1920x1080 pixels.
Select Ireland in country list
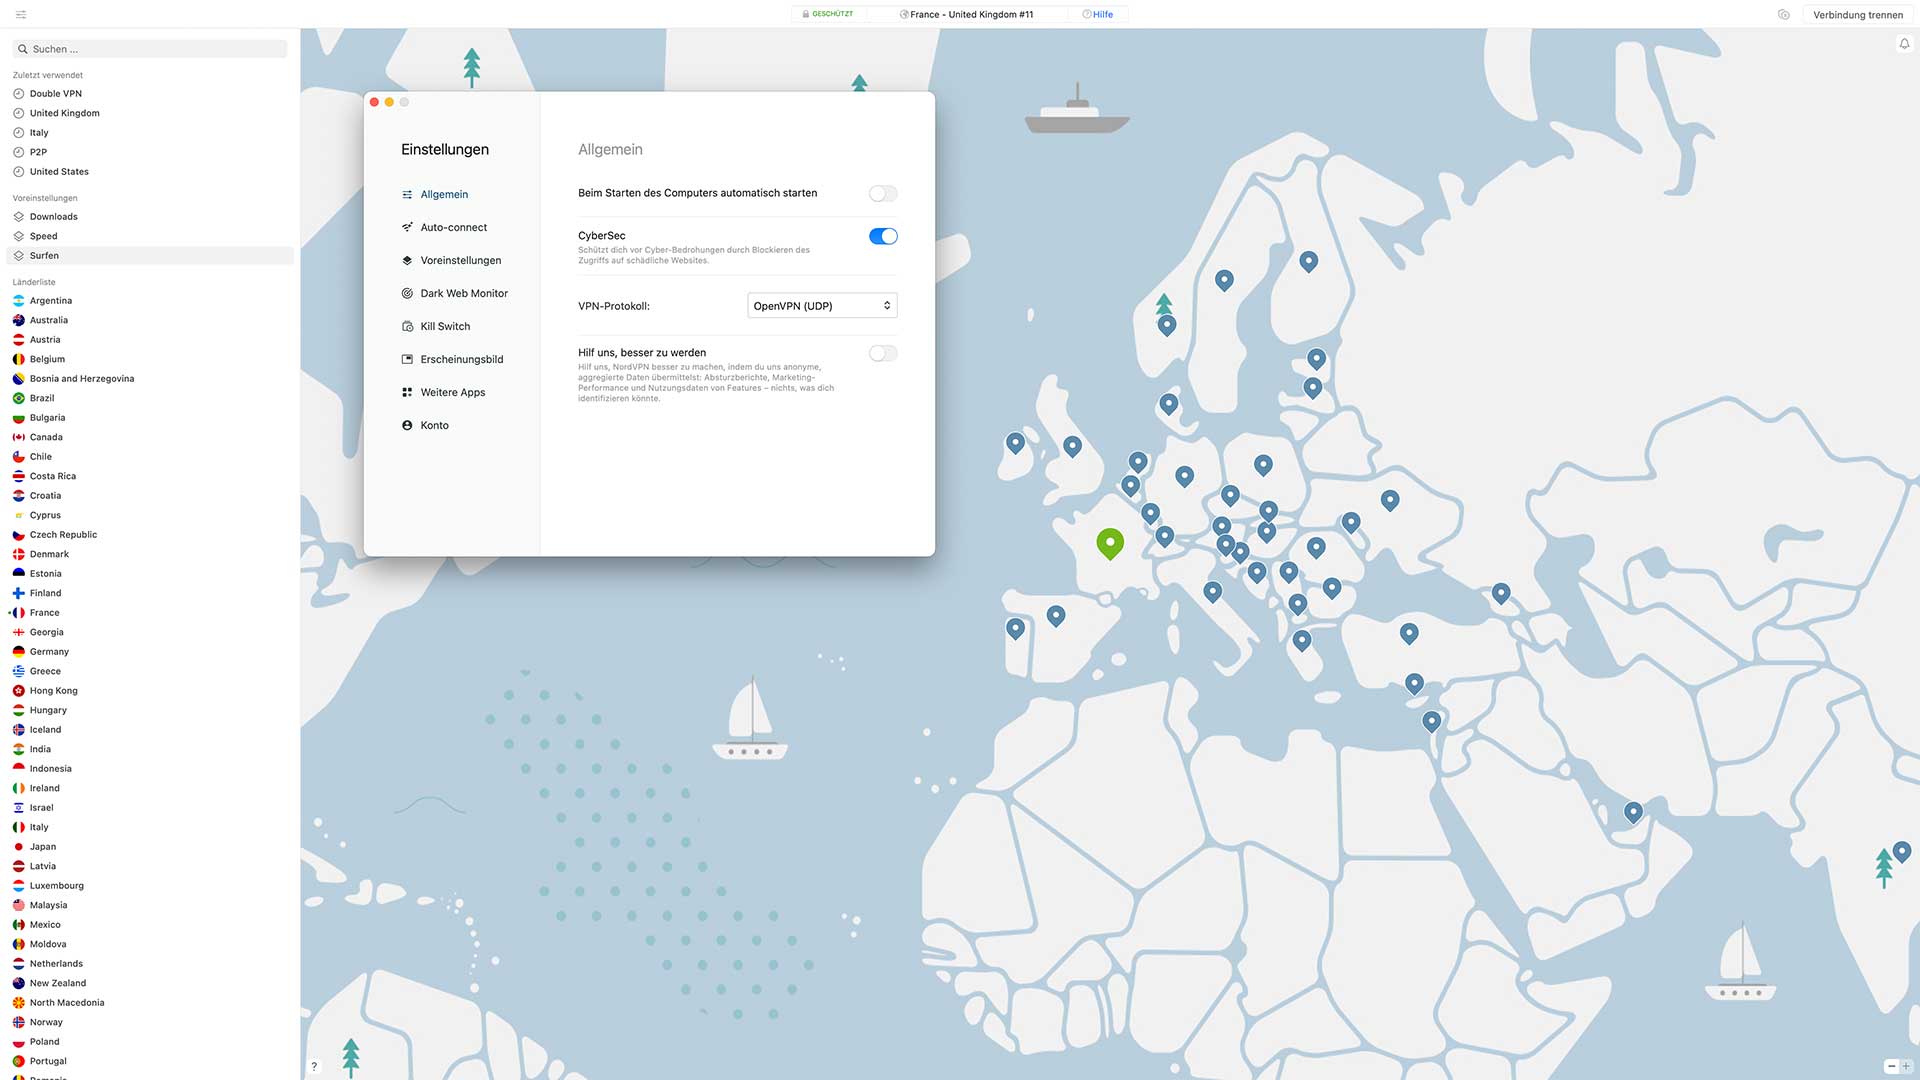150,788
